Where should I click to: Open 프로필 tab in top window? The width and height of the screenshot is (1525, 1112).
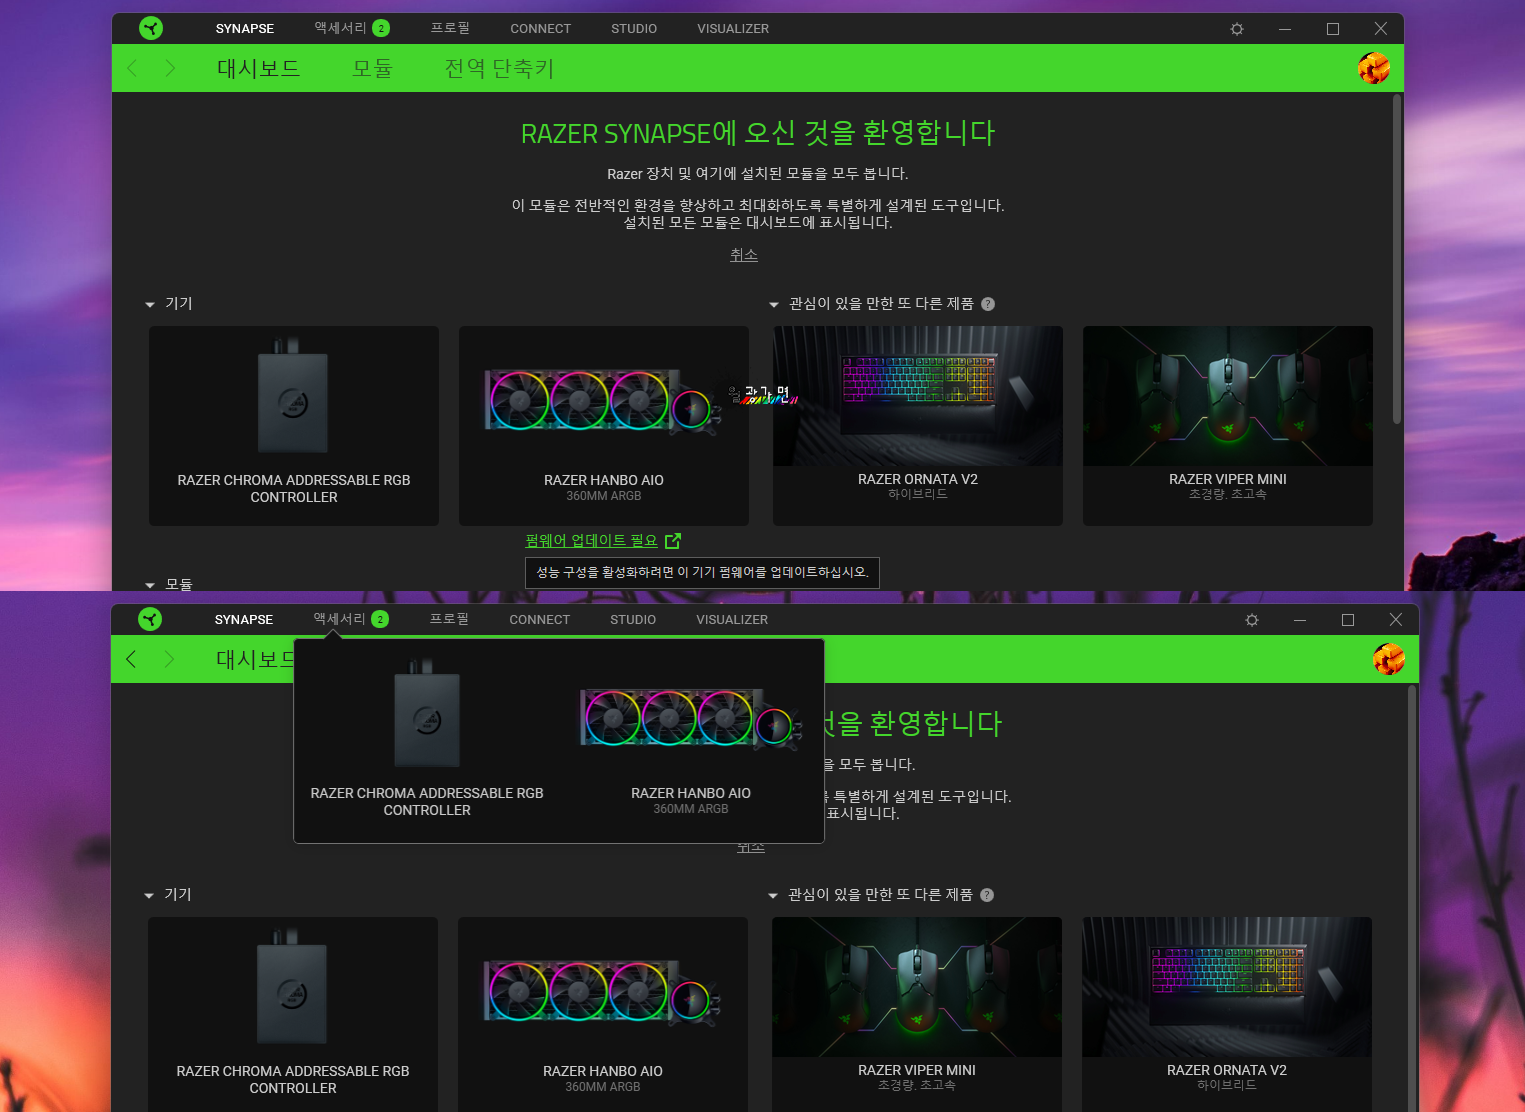click(x=450, y=28)
